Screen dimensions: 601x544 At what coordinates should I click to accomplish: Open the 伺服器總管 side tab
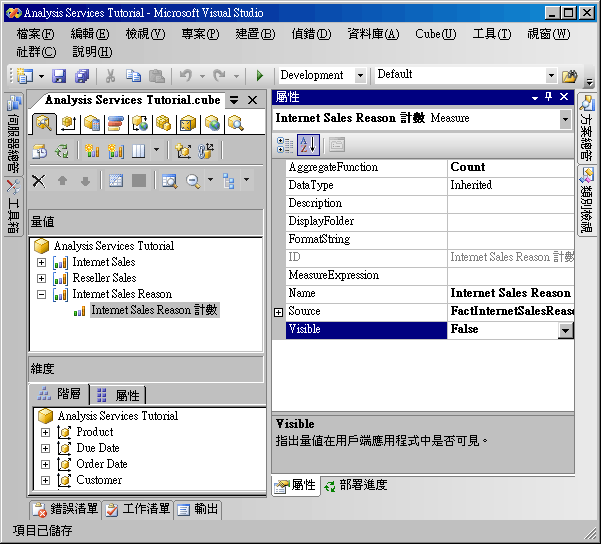[14, 134]
